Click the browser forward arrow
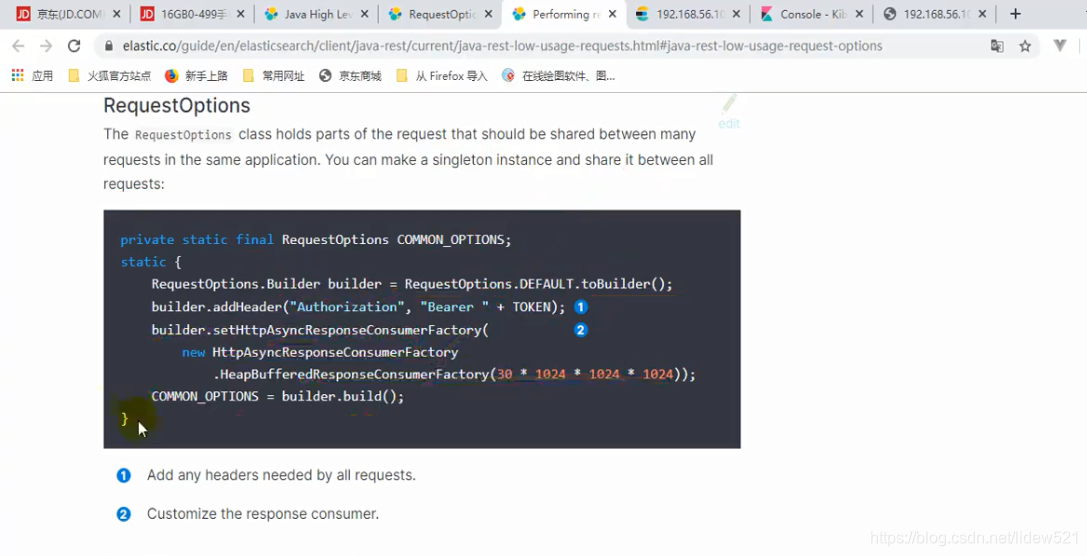The image size is (1087, 556). coord(46,46)
